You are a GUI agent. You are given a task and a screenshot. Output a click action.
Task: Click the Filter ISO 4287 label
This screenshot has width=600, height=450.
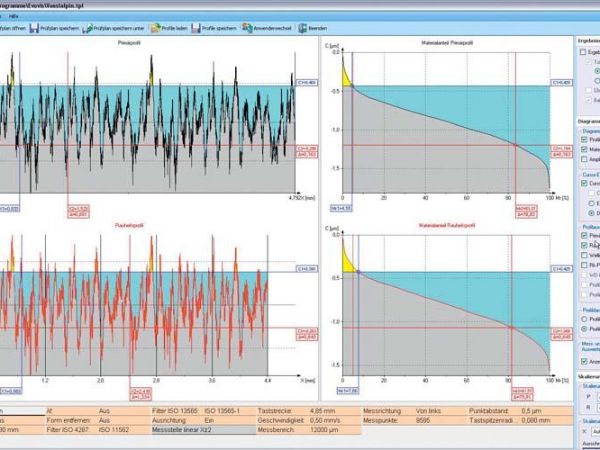66,430
